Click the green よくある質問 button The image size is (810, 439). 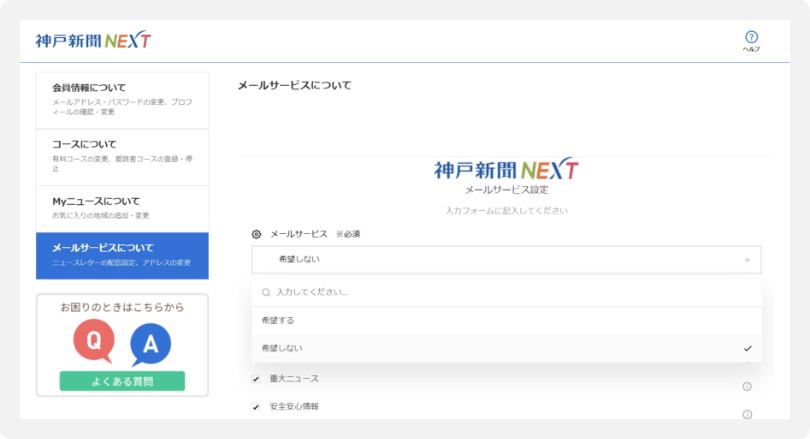(x=122, y=381)
